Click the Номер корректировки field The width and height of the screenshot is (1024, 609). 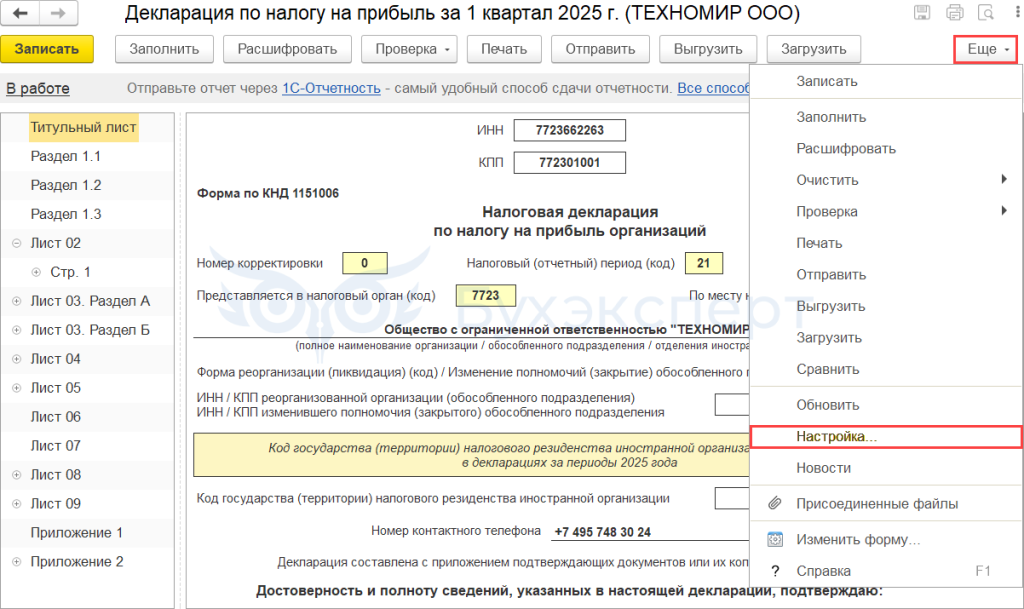[x=365, y=264]
